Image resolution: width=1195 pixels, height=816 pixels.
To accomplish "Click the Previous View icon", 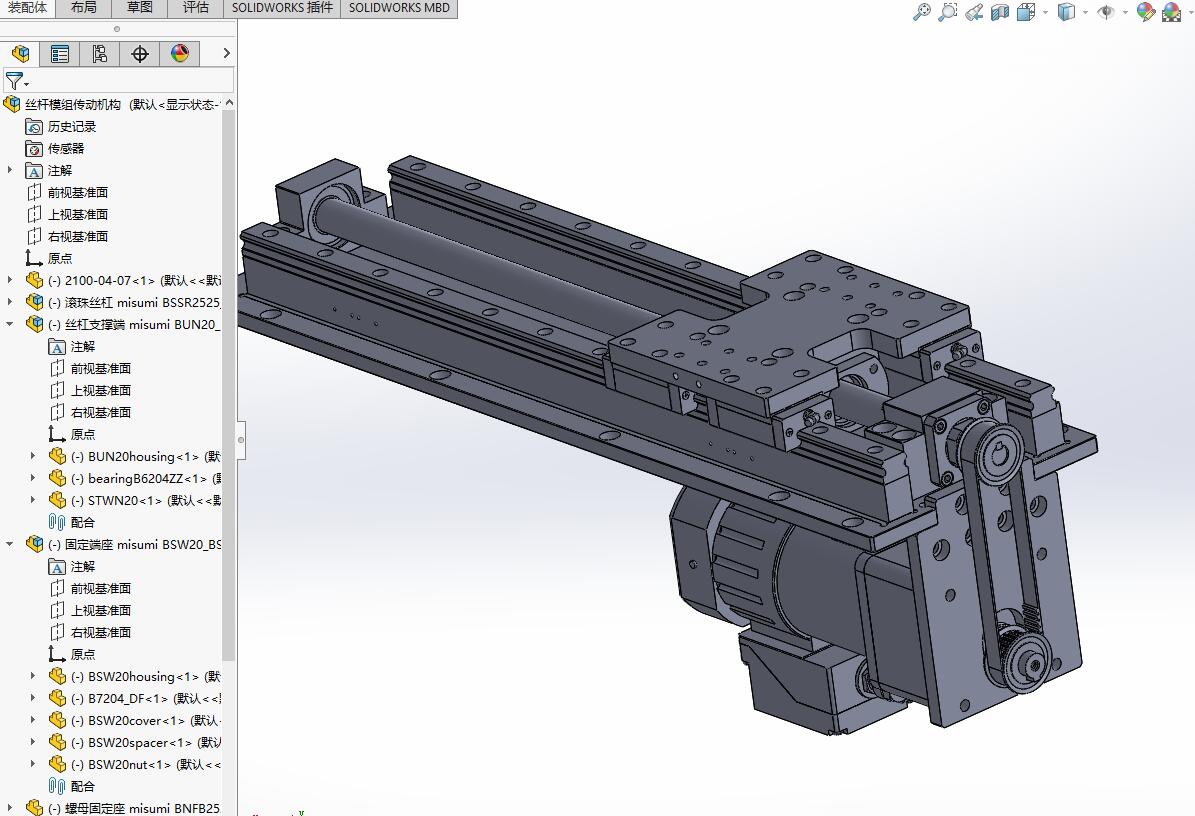I will (974, 12).
